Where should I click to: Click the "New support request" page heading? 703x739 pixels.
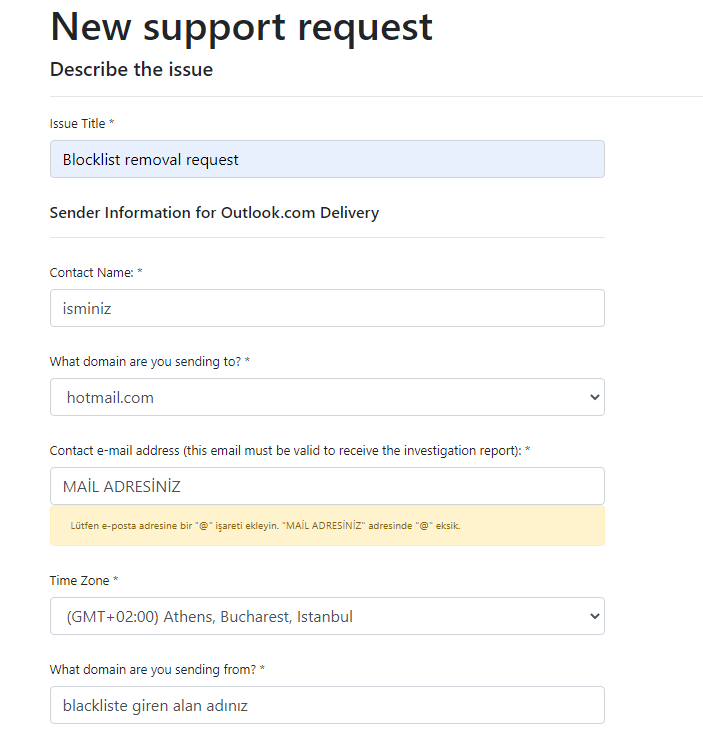click(241, 27)
